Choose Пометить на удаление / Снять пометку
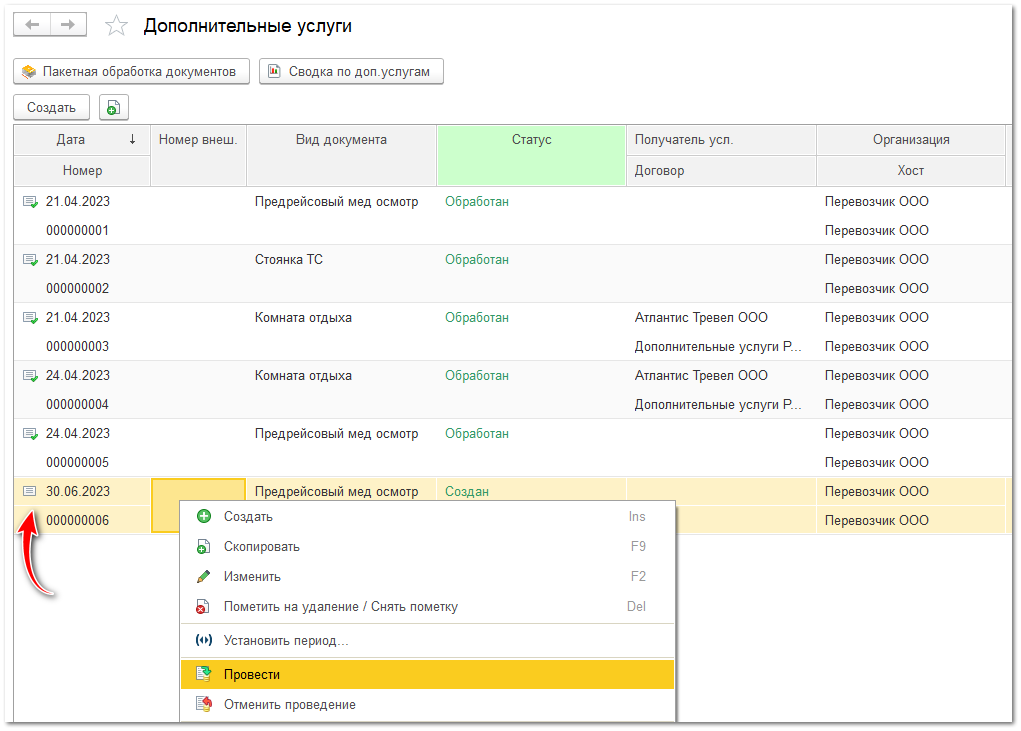1021x731 pixels. [340, 607]
